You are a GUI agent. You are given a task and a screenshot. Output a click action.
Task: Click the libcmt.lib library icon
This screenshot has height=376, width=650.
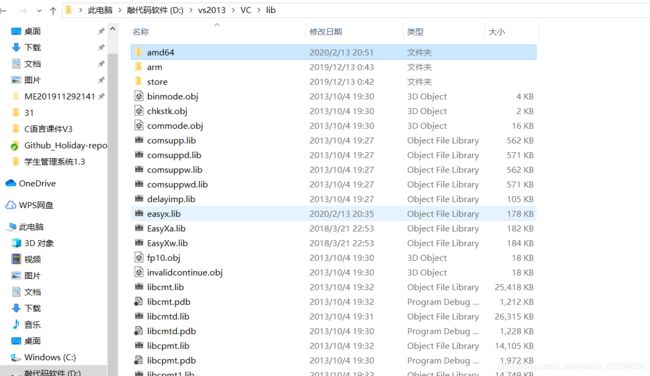(x=139, y=287)
